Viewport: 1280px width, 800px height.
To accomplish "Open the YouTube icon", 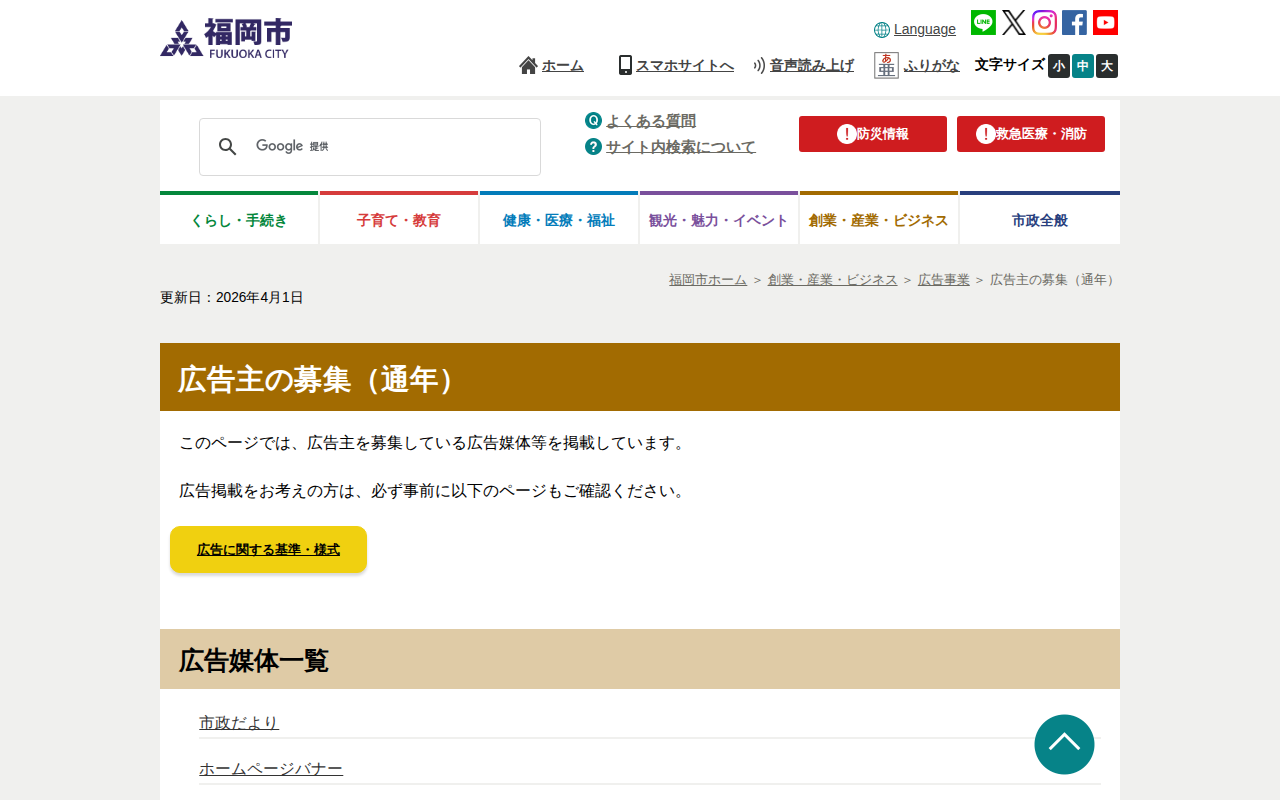I will (x=1105, y=22).
